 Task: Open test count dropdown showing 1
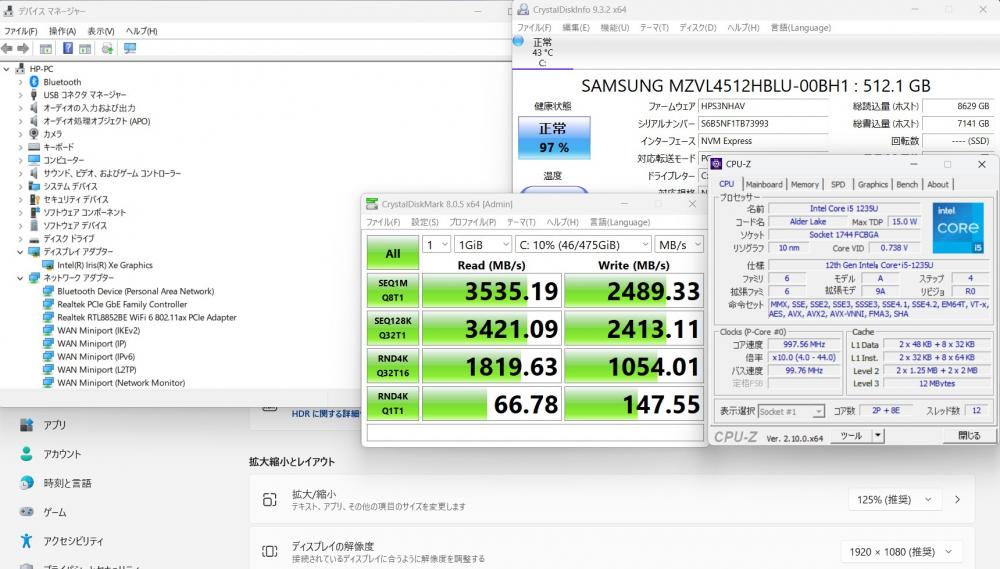coord(436,245)
